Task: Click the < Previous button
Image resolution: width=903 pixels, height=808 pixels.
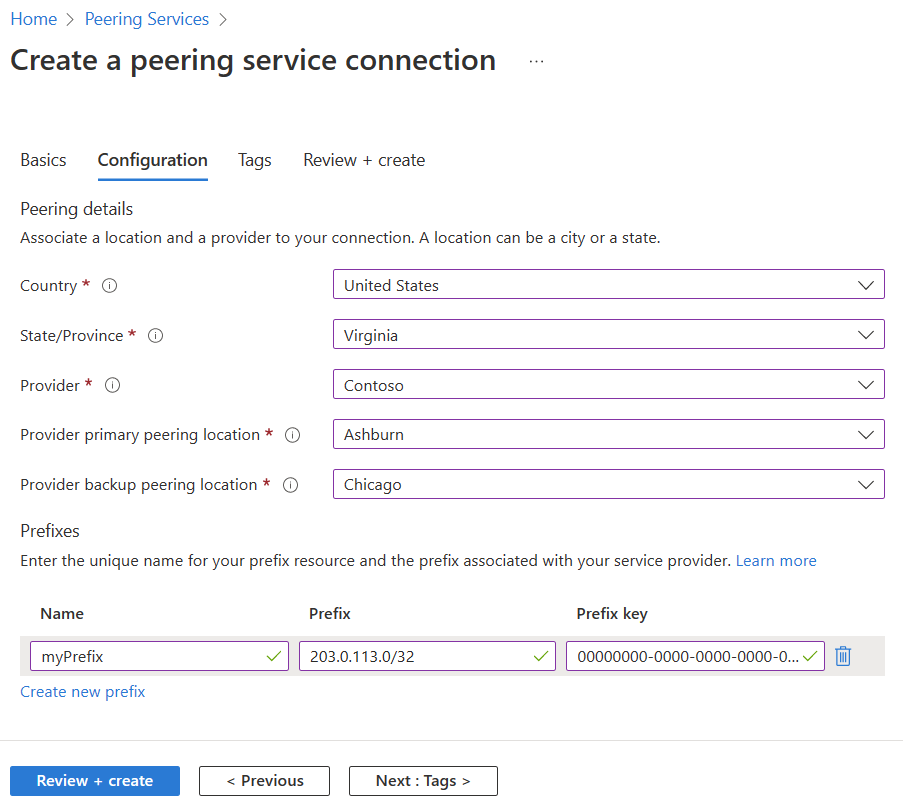Action: pos(264,781)
